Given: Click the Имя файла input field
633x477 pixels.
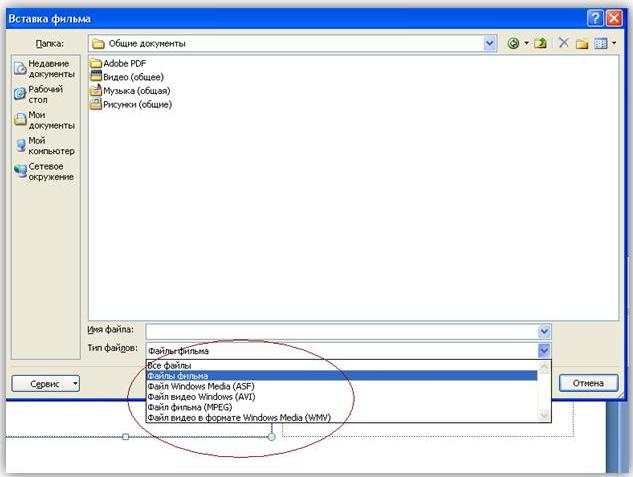Looking at the screenshot, I should (342, 332).
